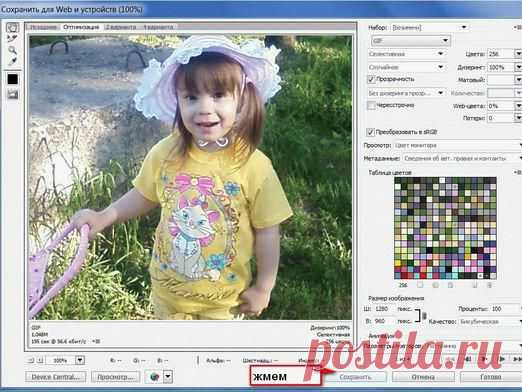Switch to the Оптимизация tab

81,27
